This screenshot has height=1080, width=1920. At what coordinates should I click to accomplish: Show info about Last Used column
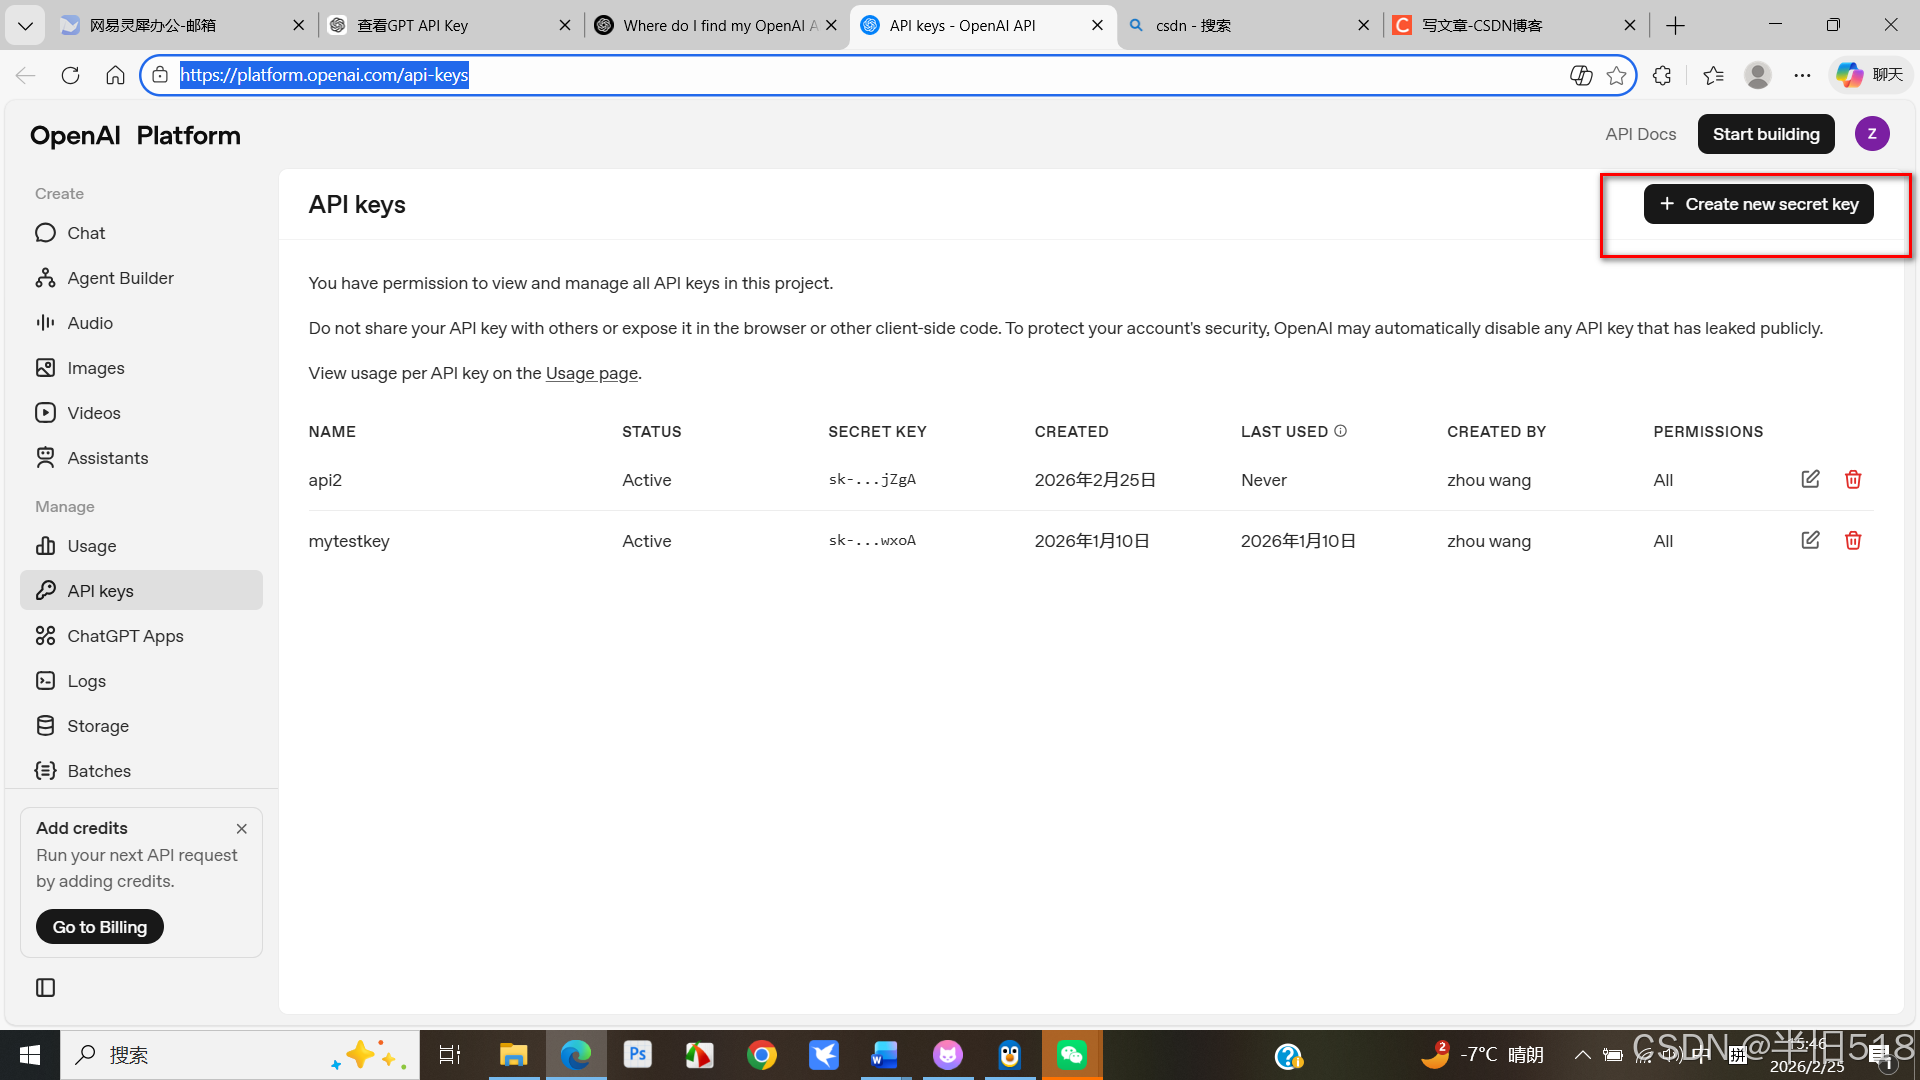(x=1341, y=431)
